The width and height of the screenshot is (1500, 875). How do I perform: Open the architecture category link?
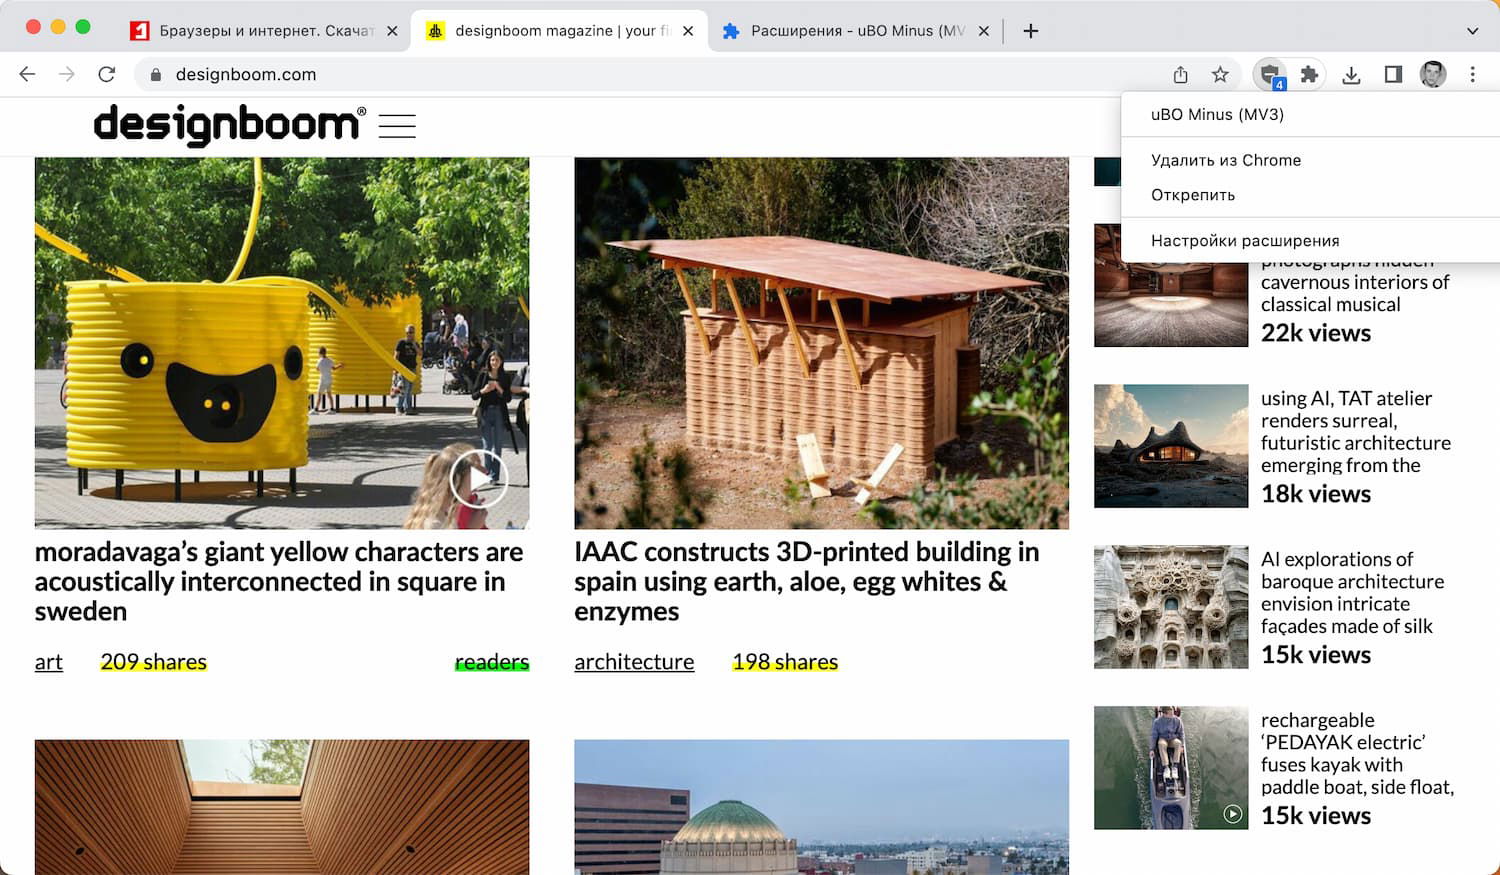pyautogui.click(x=634, y=662)
